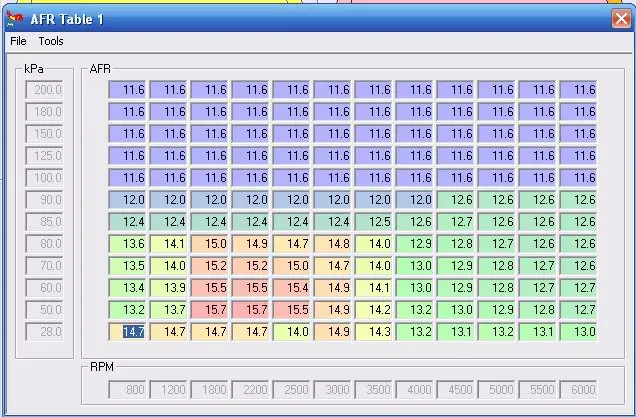
Task: Select the 12.7 AFR cell at 85.0 kPa, 4500 RPM
Action: [456, 221]
